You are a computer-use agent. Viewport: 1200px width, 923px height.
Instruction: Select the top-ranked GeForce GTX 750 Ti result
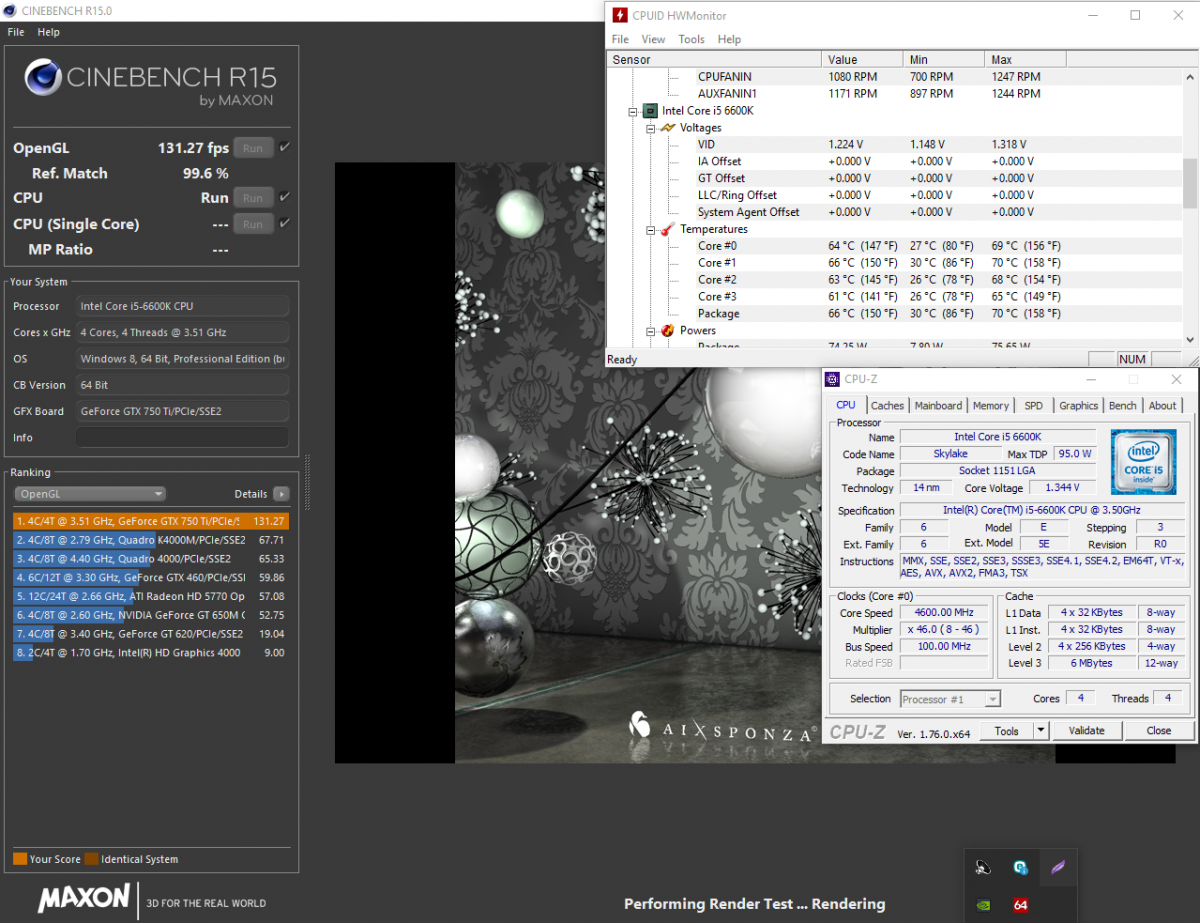tap(151, 521)
